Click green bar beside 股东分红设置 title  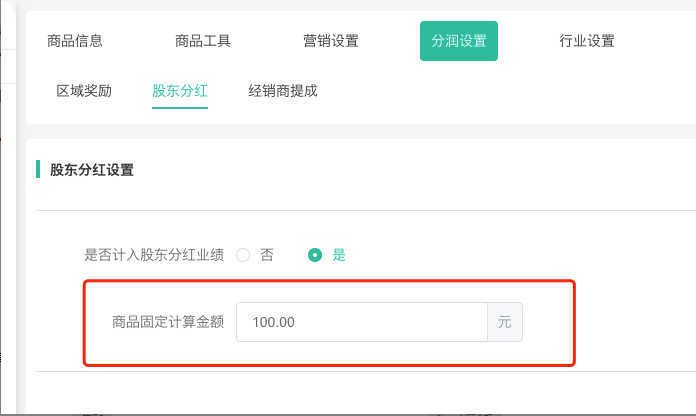(x=38, y=170)
